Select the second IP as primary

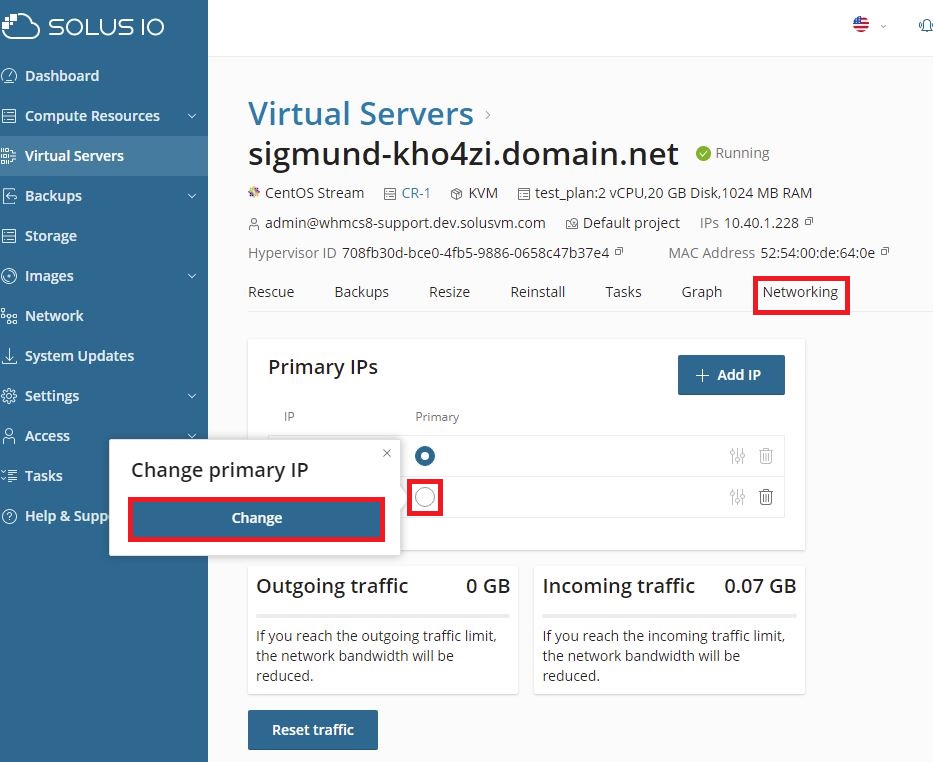pyautogui.click(x=425, y=497)
